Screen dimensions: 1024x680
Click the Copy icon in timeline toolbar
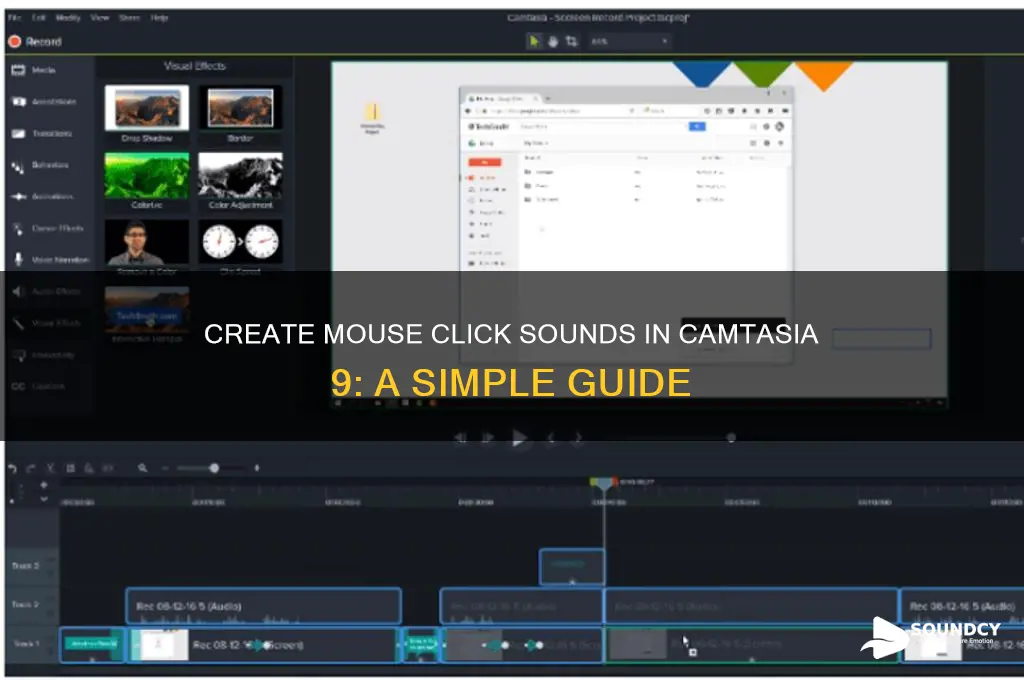tap(70, 468)
